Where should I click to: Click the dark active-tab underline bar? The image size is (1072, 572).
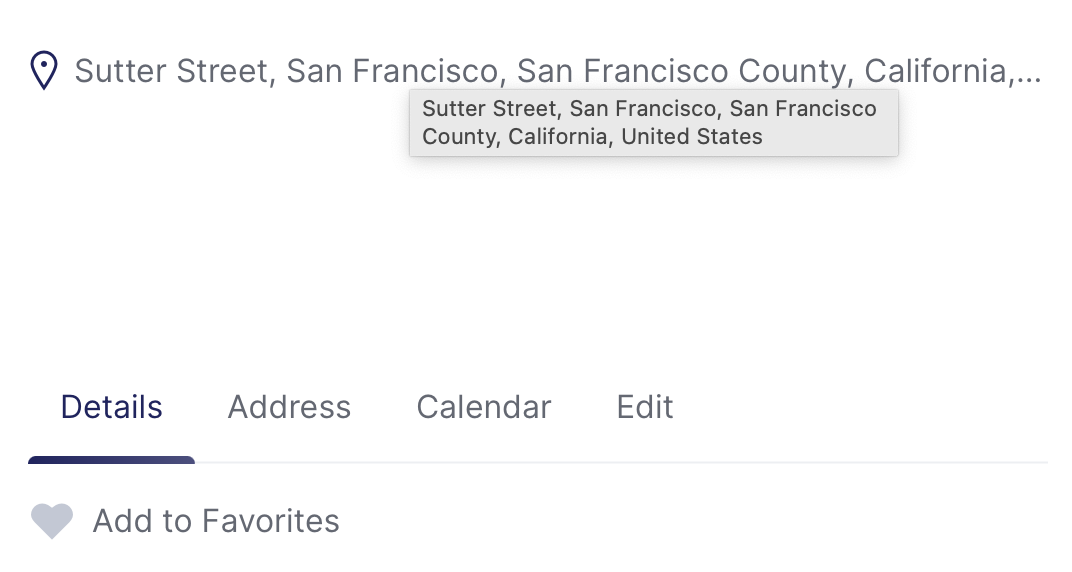[111, 460]
